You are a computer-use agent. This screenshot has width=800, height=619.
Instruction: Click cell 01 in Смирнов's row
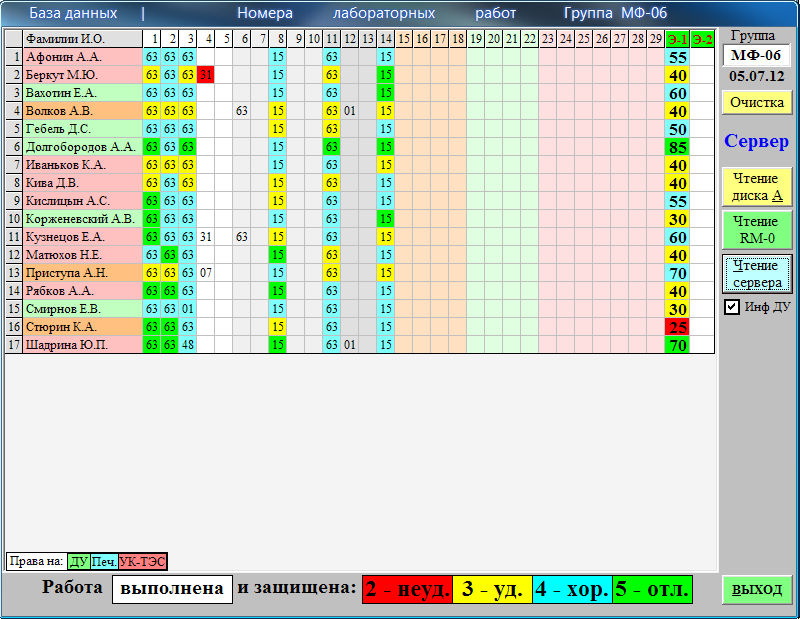(188, 309)
